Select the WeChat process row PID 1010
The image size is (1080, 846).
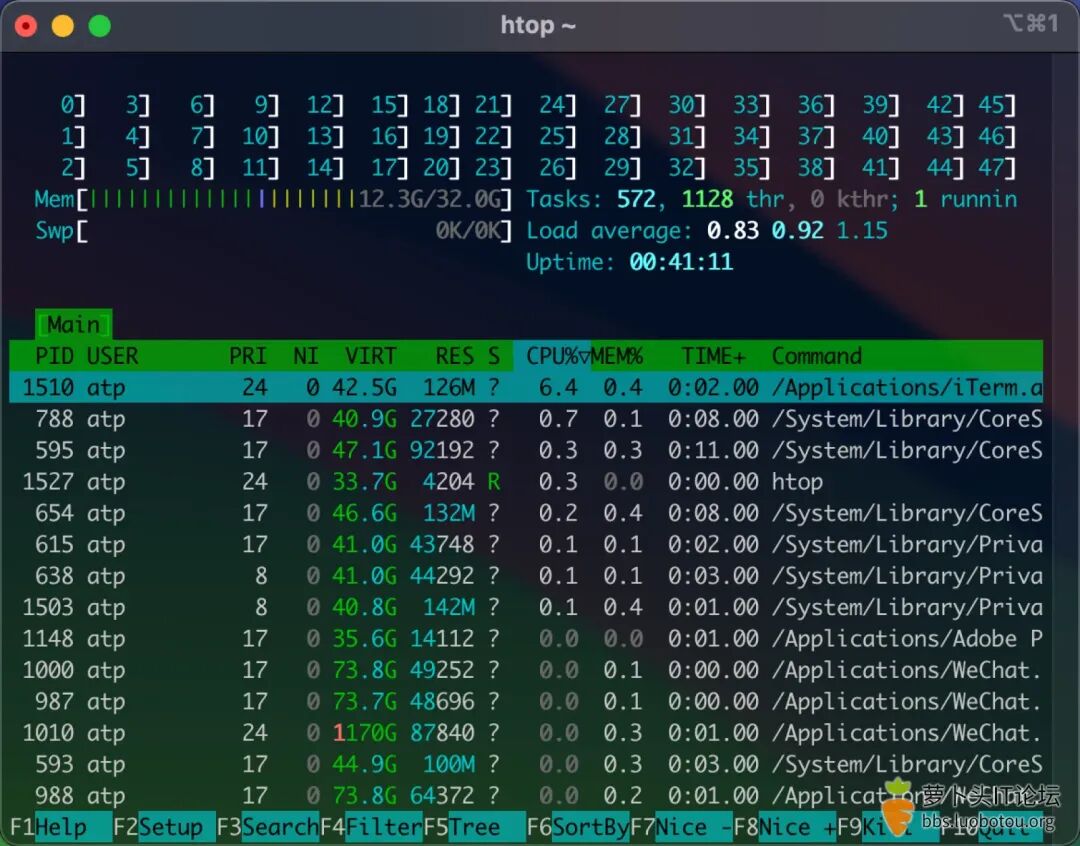(526, 732)
